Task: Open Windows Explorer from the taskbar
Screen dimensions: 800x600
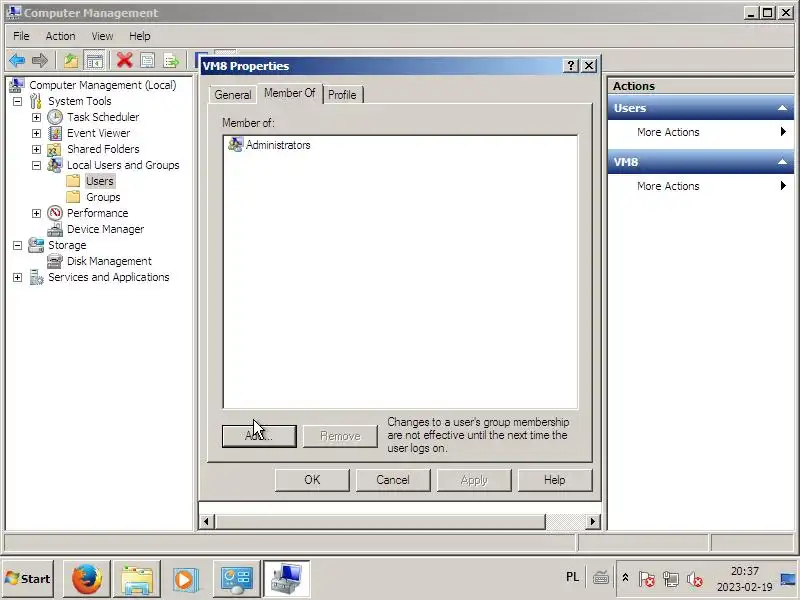Action: coord(137,579)
